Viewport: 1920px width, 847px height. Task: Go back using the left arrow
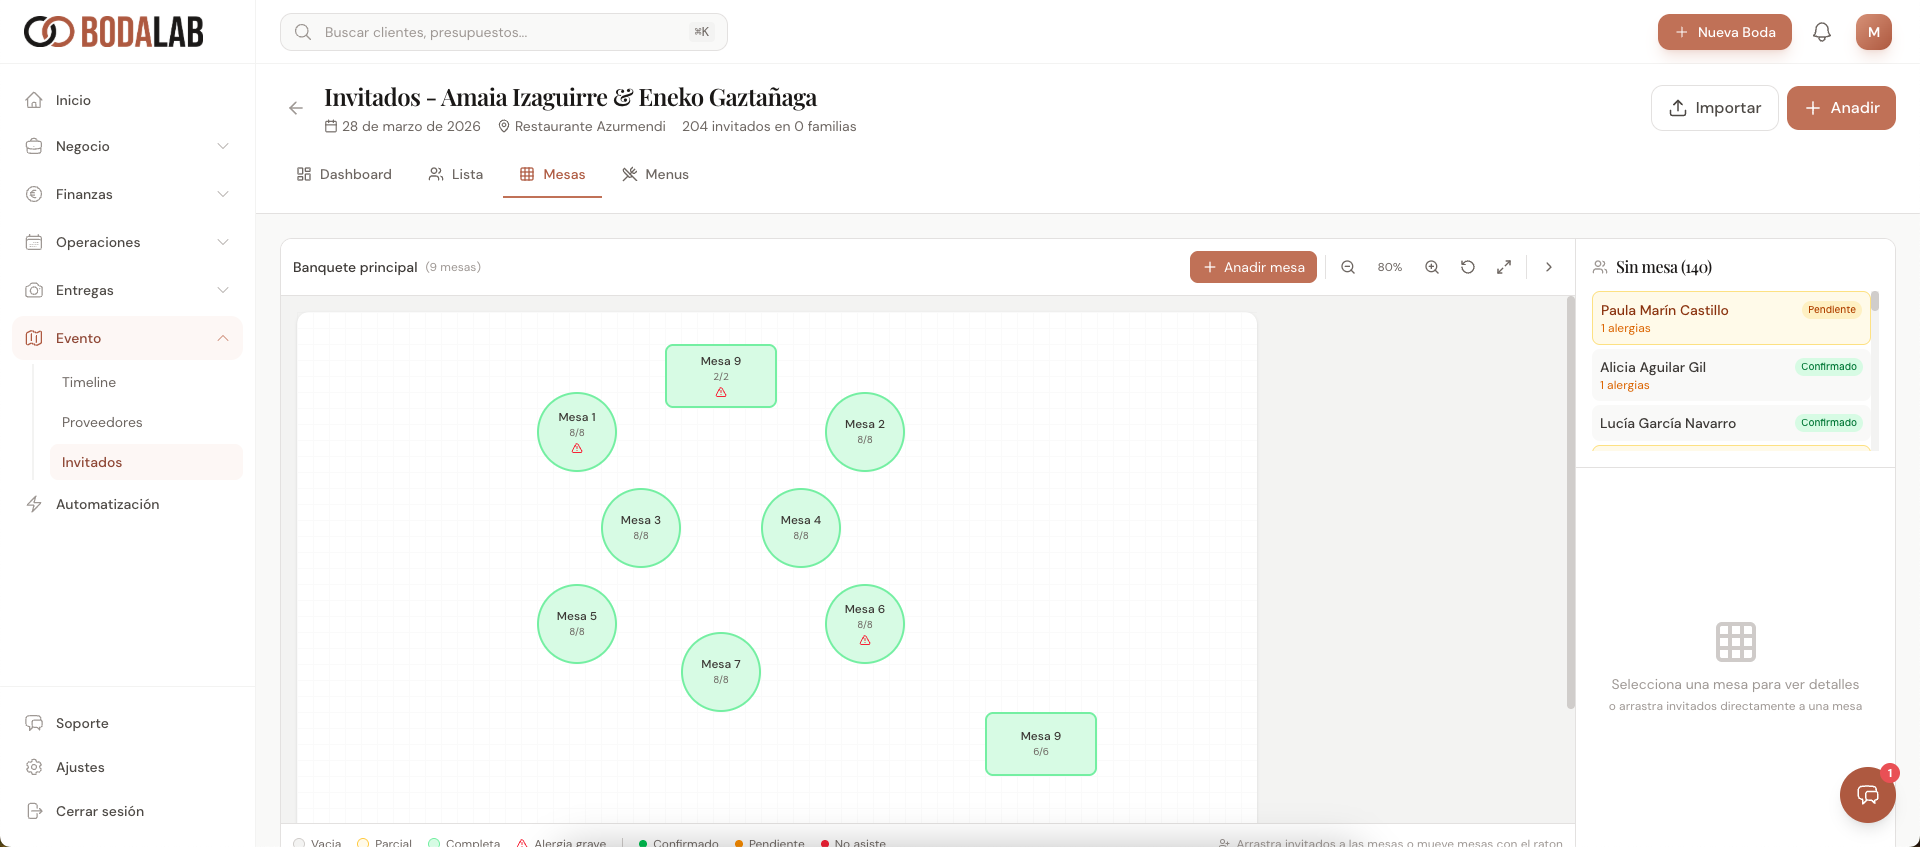[x=296, y=108]
